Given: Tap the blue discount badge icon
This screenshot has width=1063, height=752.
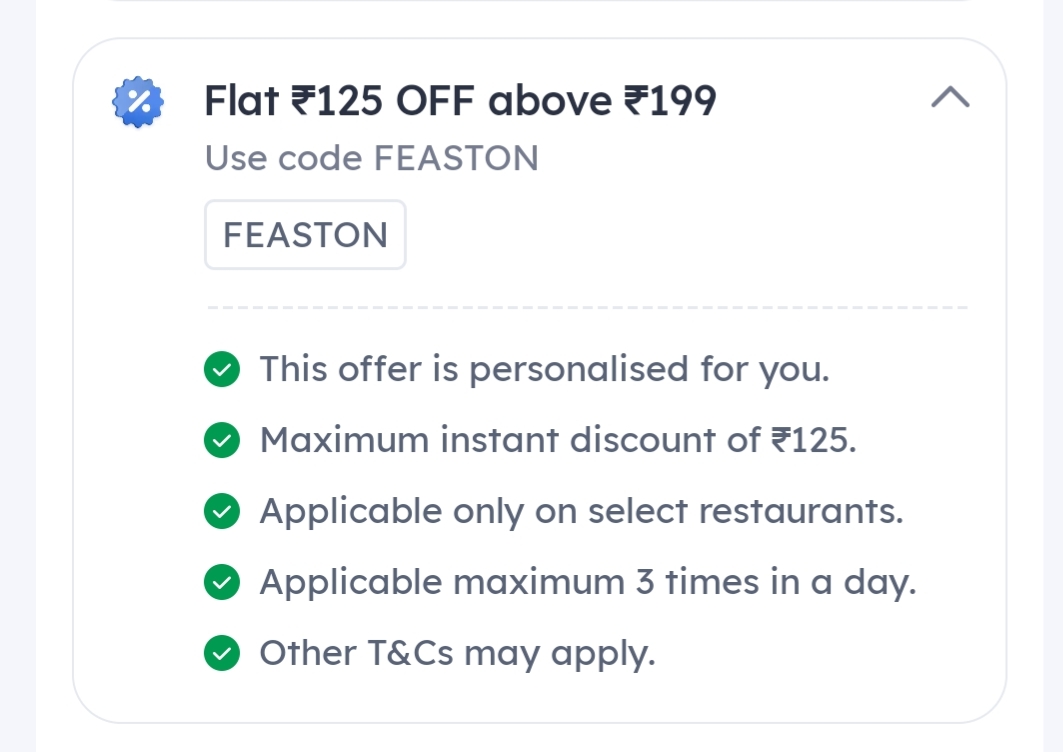Looking at the screenshot, I should click(137, 101).
